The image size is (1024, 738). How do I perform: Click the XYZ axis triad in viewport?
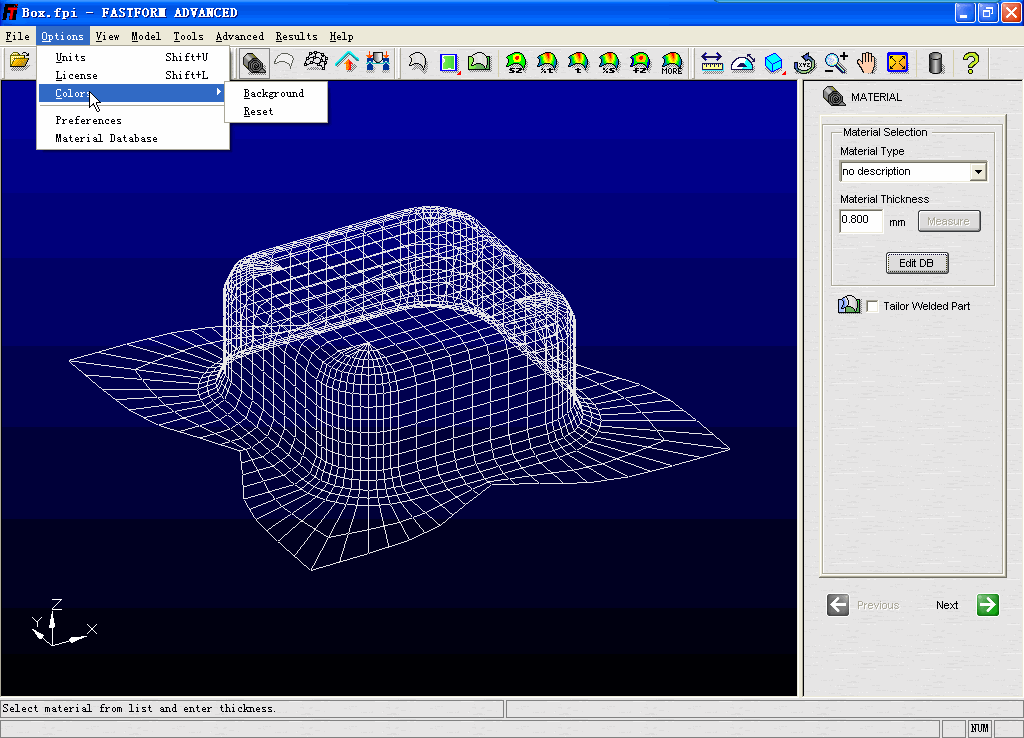pos(64,623)
